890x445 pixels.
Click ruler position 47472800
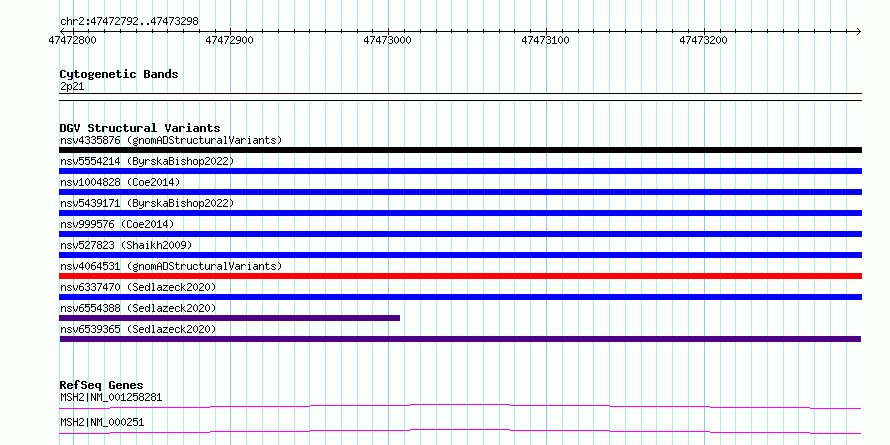[x=72, y=40]
